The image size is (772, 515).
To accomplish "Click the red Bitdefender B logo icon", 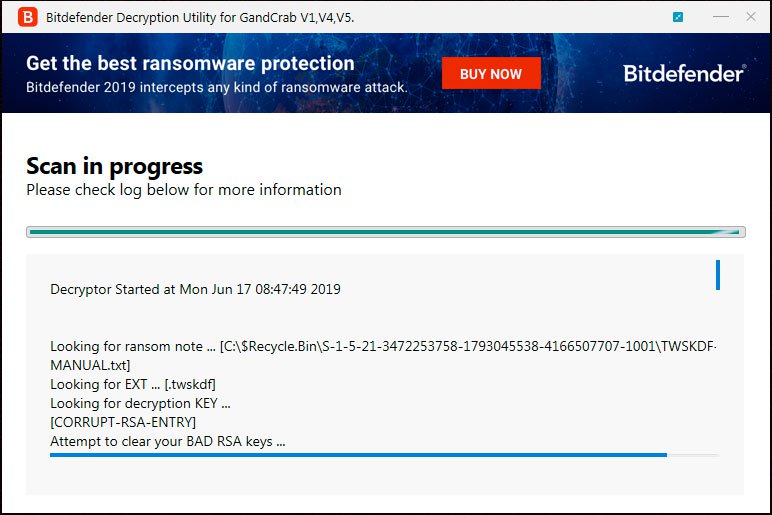I will [x=28, y=17].
